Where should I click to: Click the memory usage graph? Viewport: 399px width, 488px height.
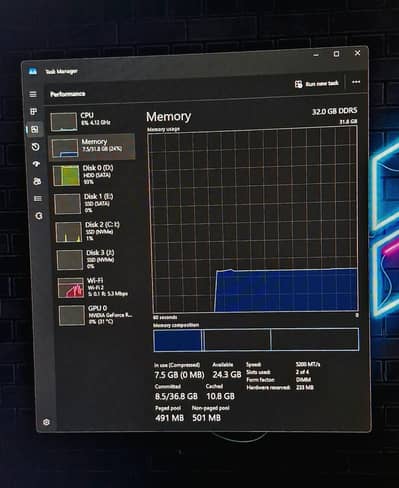pos(254,220)
